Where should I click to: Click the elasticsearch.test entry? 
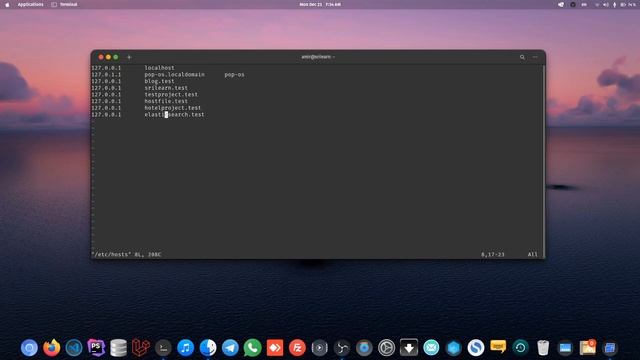[174, 115]
